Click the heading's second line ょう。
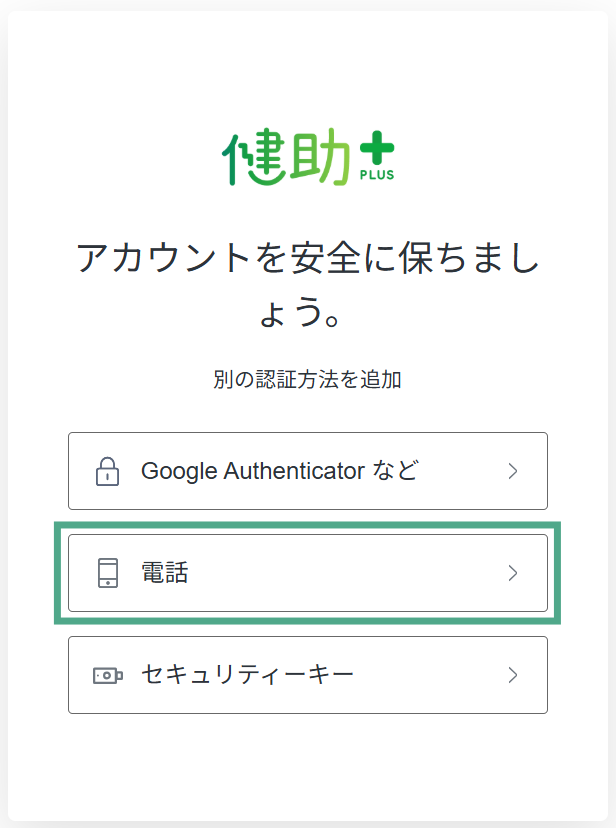 coord(308,312)
